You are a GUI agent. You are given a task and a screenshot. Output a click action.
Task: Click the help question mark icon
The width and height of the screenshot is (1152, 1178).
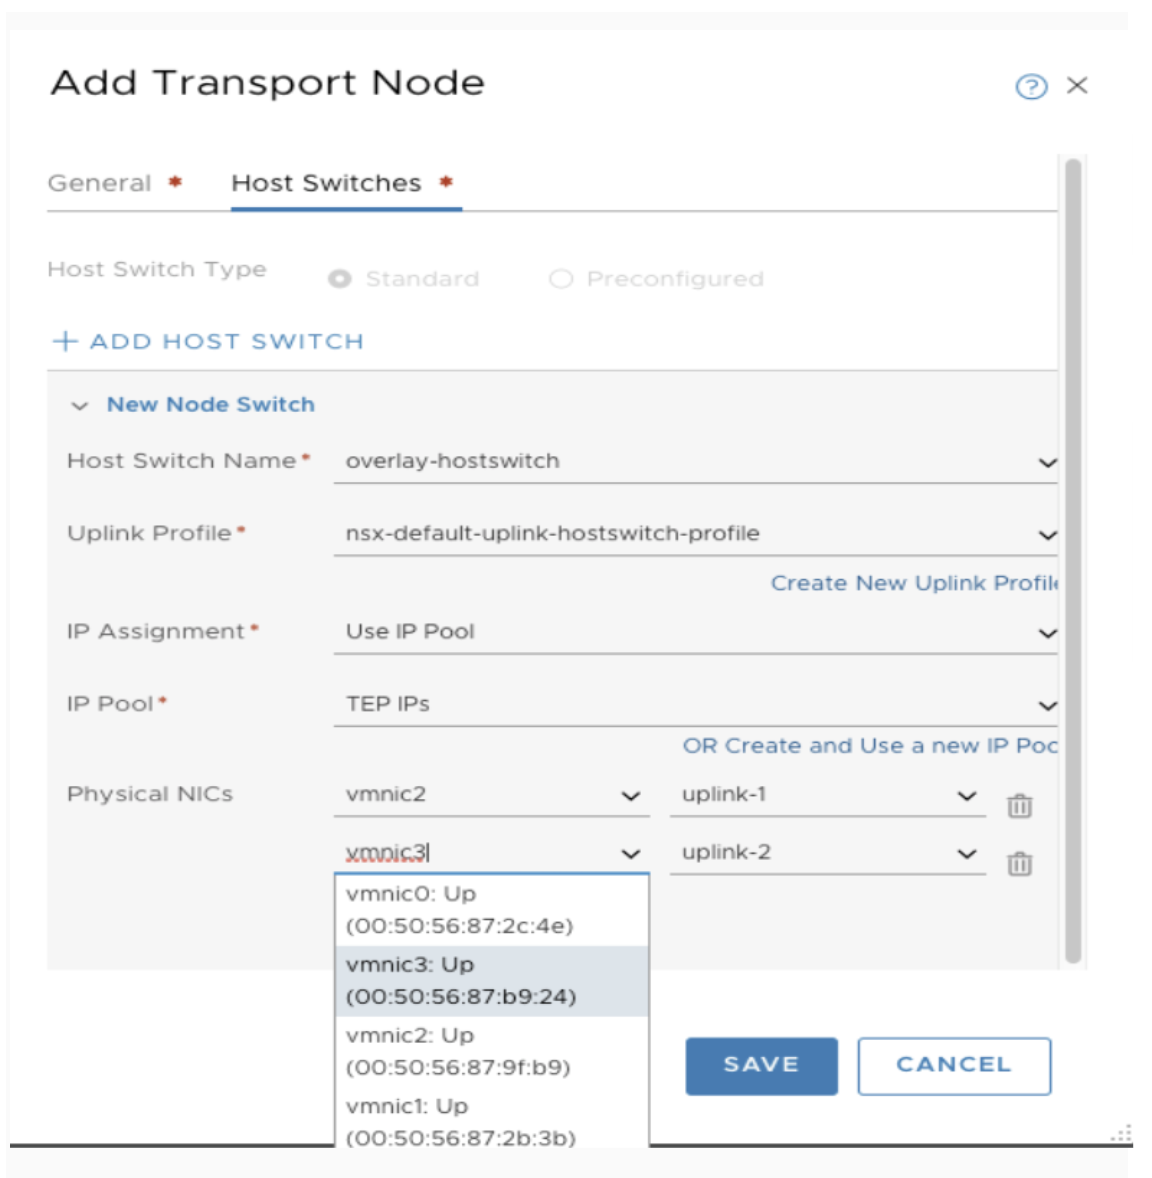pyautogui.click(x=1031, y=87)
